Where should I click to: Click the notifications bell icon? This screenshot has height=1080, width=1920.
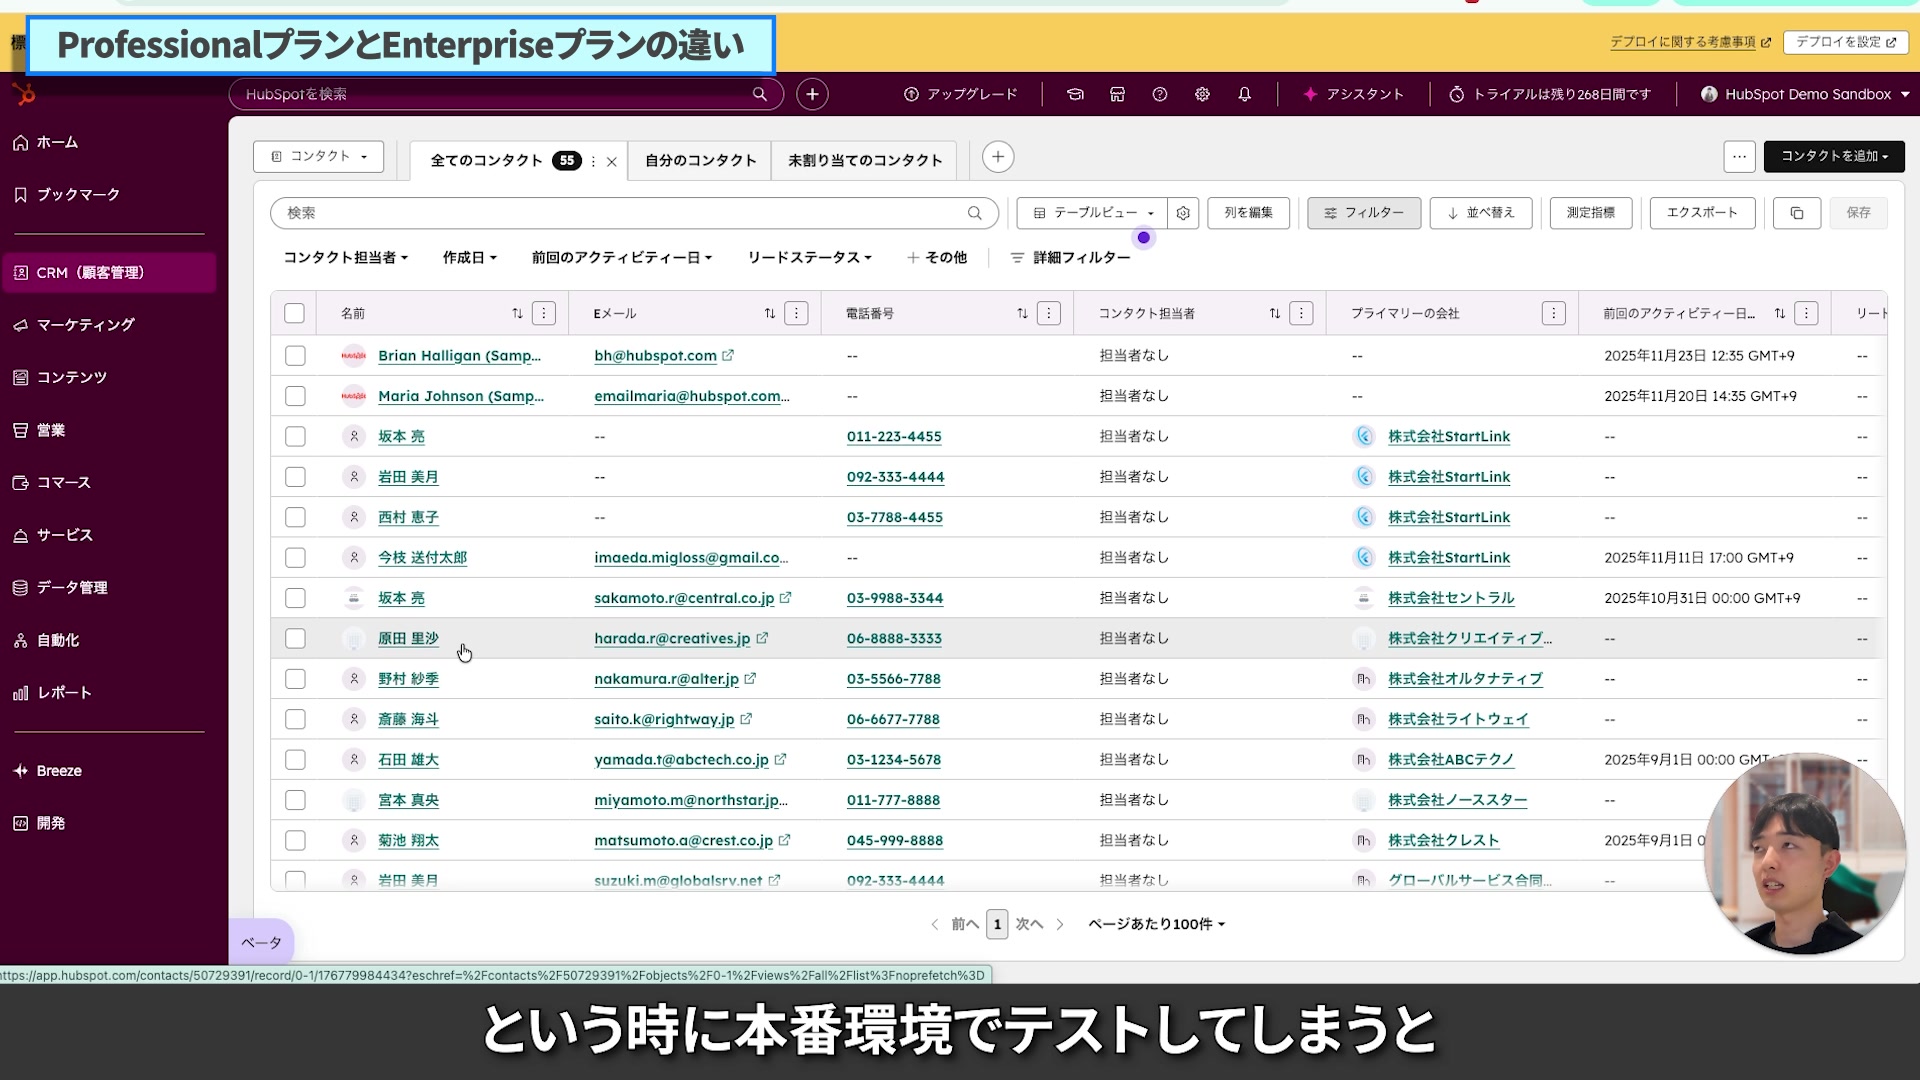coord(1244,94)
